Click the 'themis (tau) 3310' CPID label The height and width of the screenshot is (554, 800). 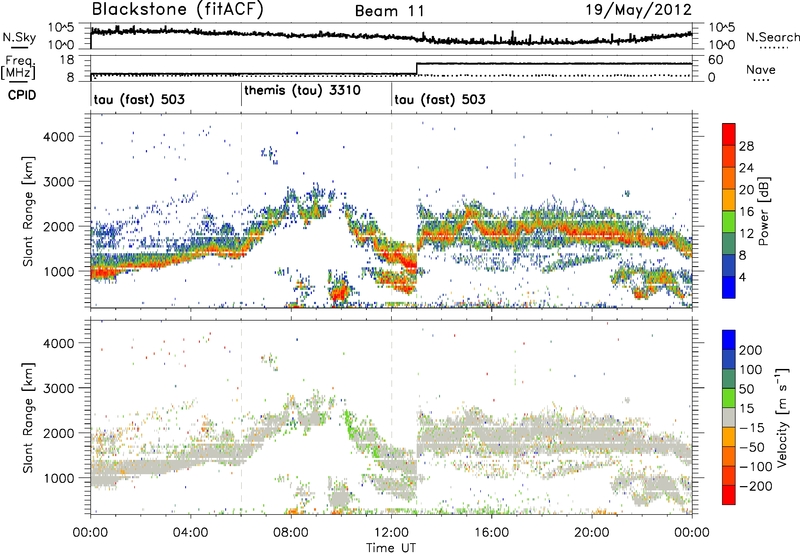302,91
